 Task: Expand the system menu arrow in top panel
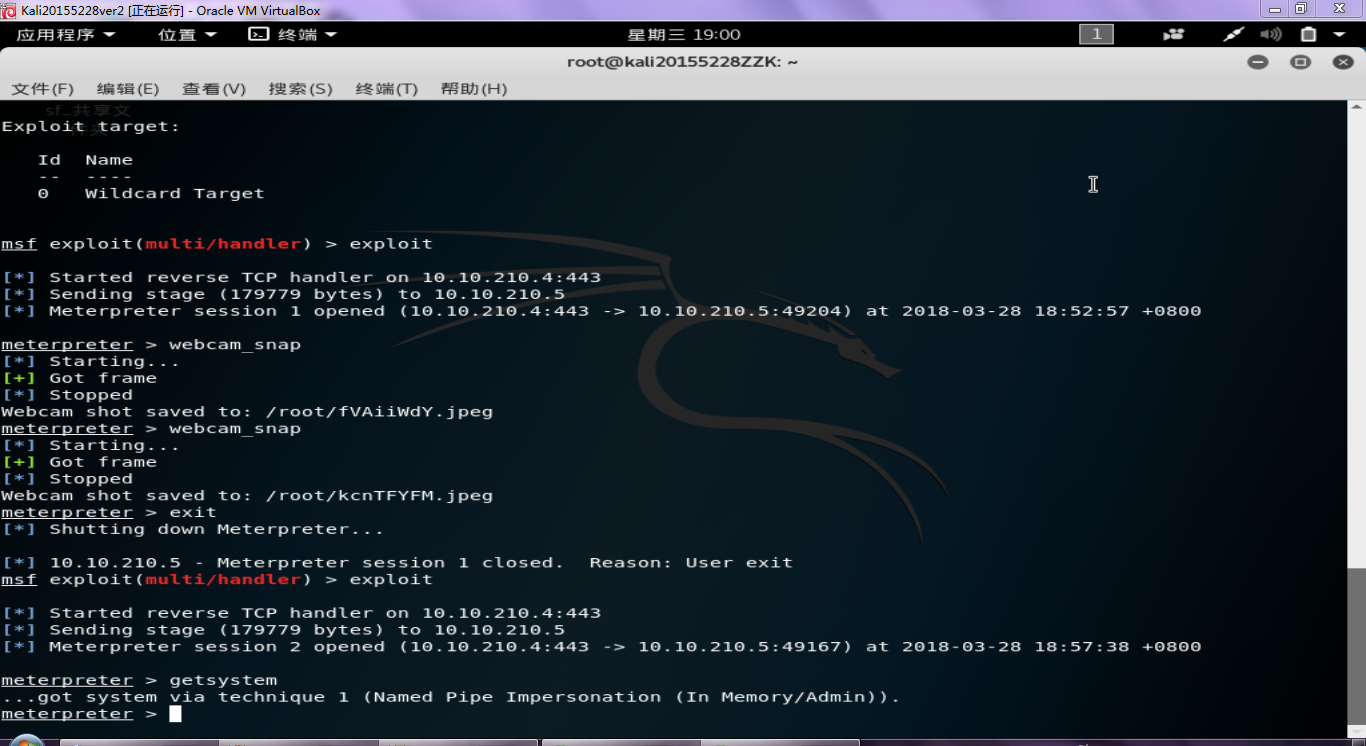(1339, 34)
